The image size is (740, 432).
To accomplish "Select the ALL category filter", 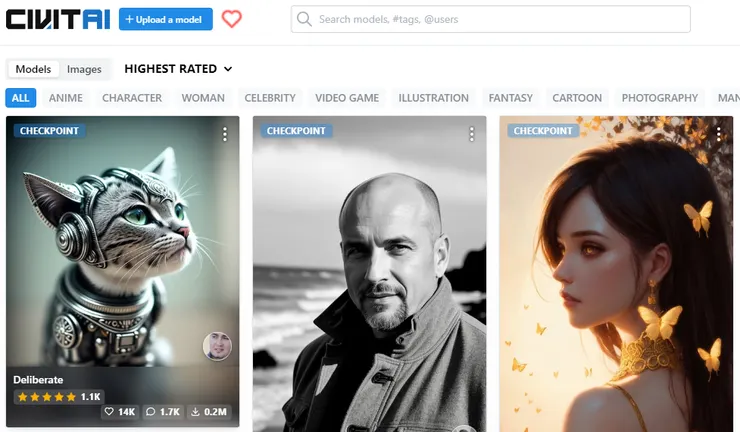I will (20, 98).
